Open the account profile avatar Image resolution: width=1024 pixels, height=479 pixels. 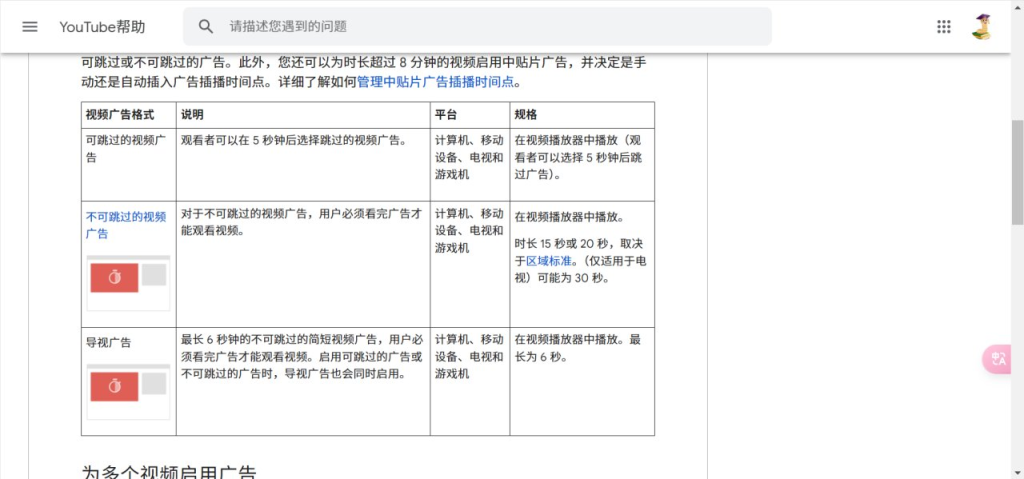coord(981,27)
